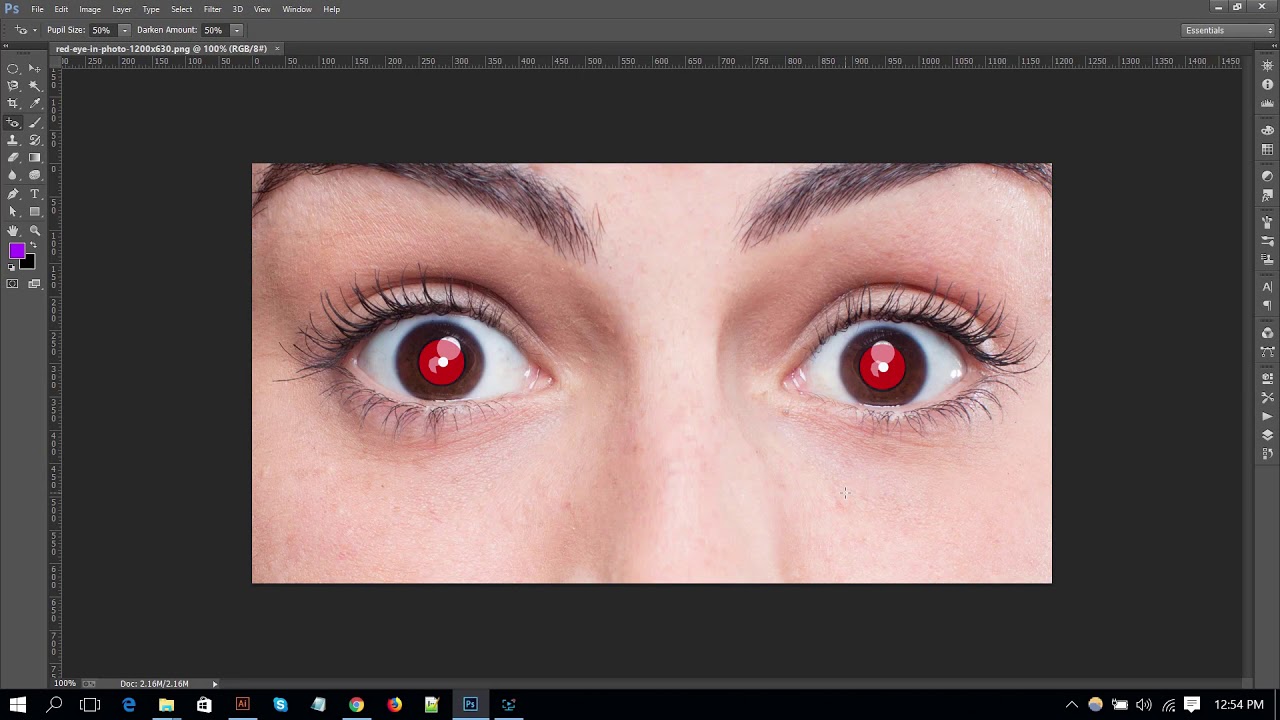This screenshot has width=1280, height=720.
Task: Select the Eyedropper tool
Action: click(x=35, y=104)
